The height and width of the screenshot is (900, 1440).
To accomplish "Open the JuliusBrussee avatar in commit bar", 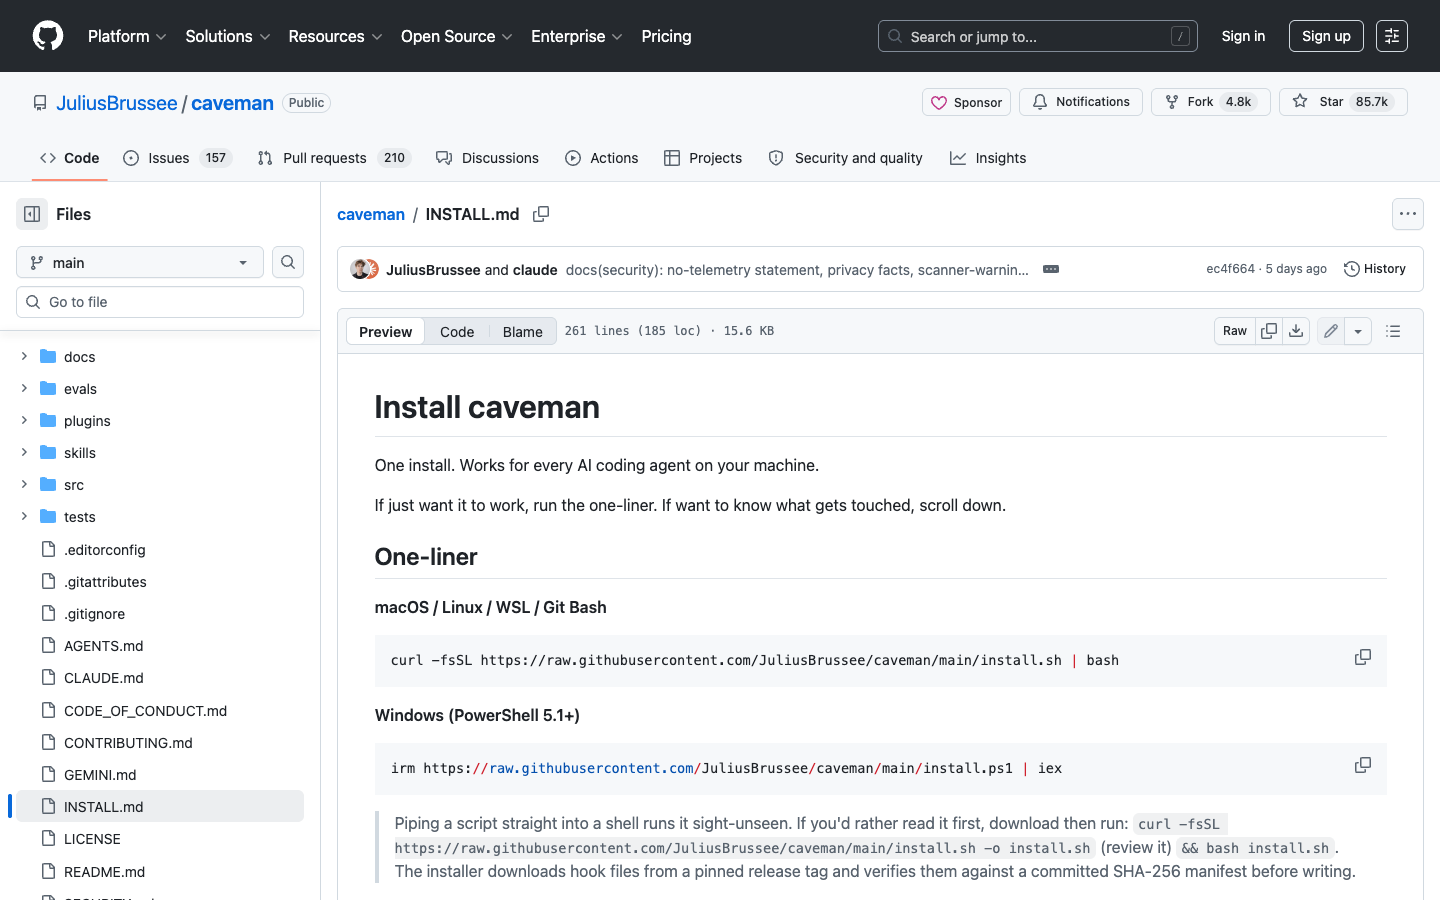I will tap(359, 269).
